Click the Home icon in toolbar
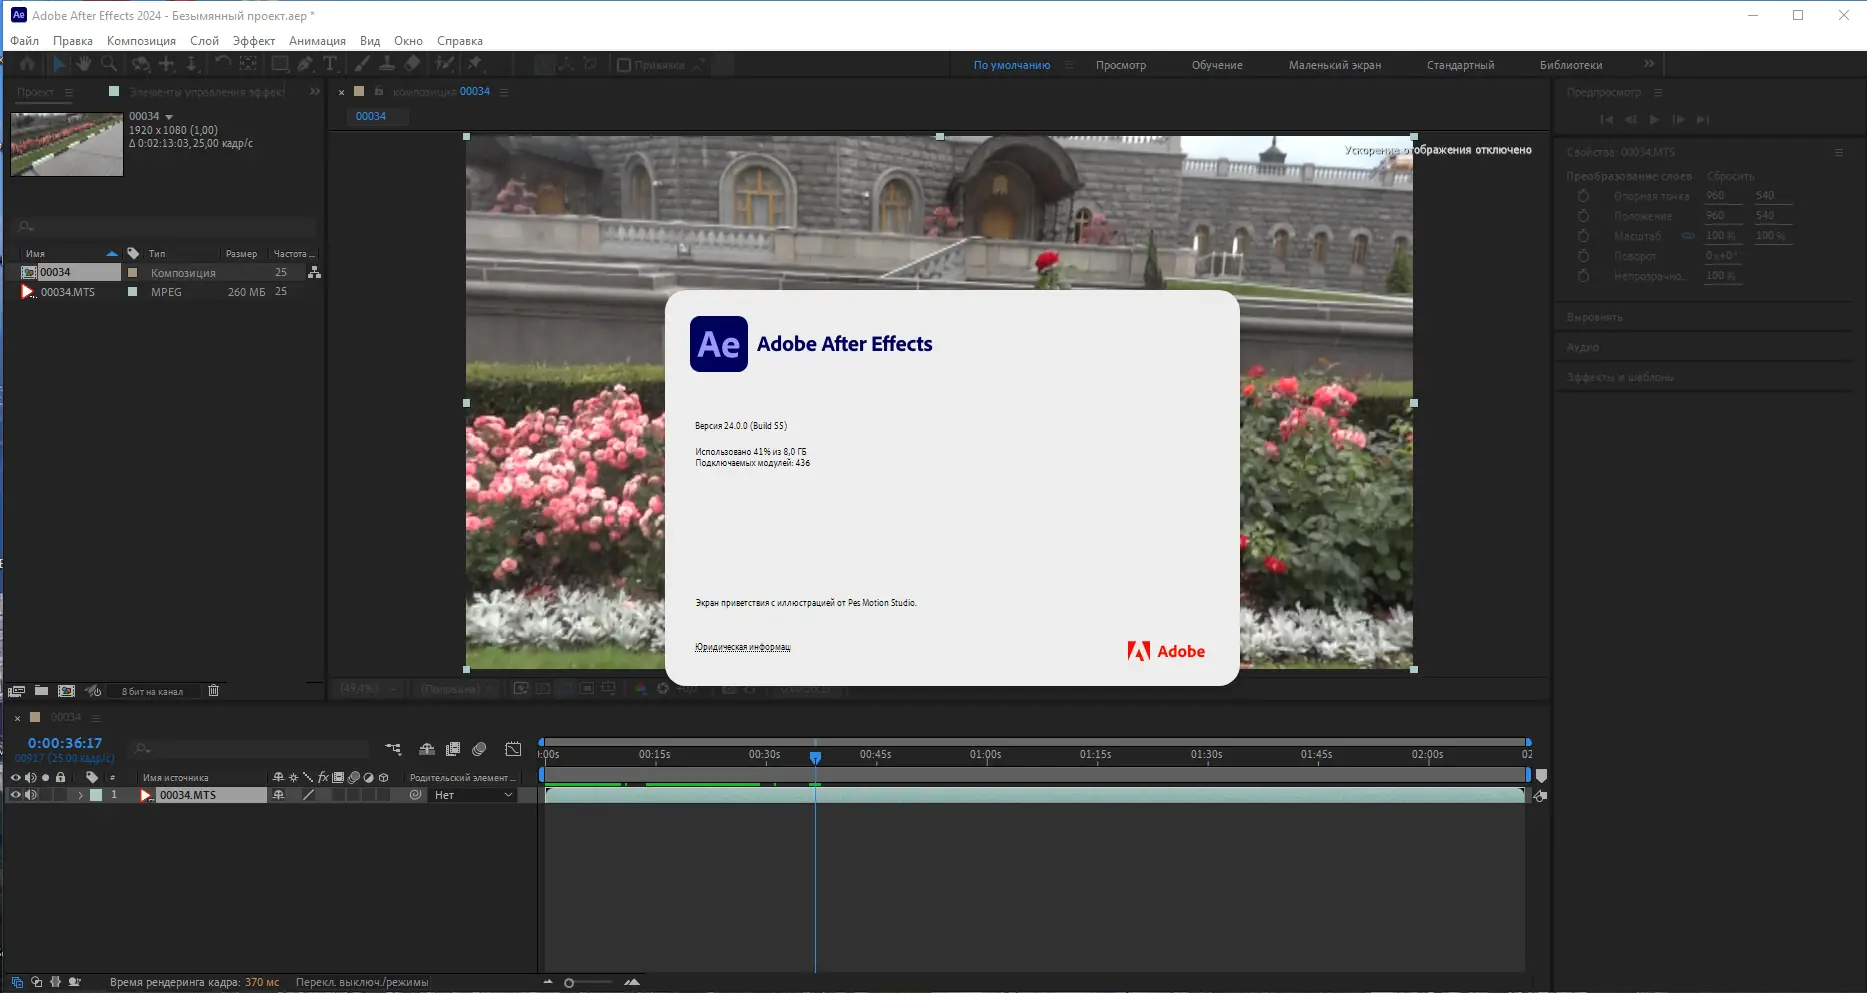The height and width of the screenshot is (993, 1867). pos(27,64)
